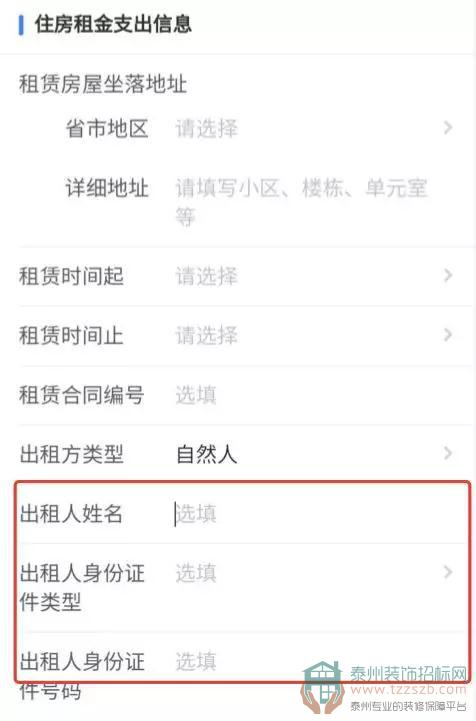This screenshot has width=476, height=721.
Task: Click the house logo watermark icon
Action: [x=323, y=687]
